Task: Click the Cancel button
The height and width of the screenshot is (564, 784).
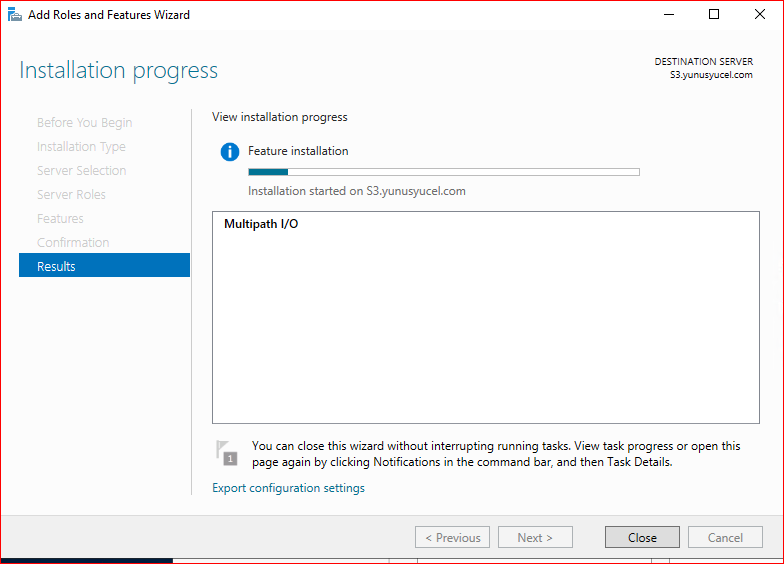Action: pyautogui.click(x=725, y=537)
